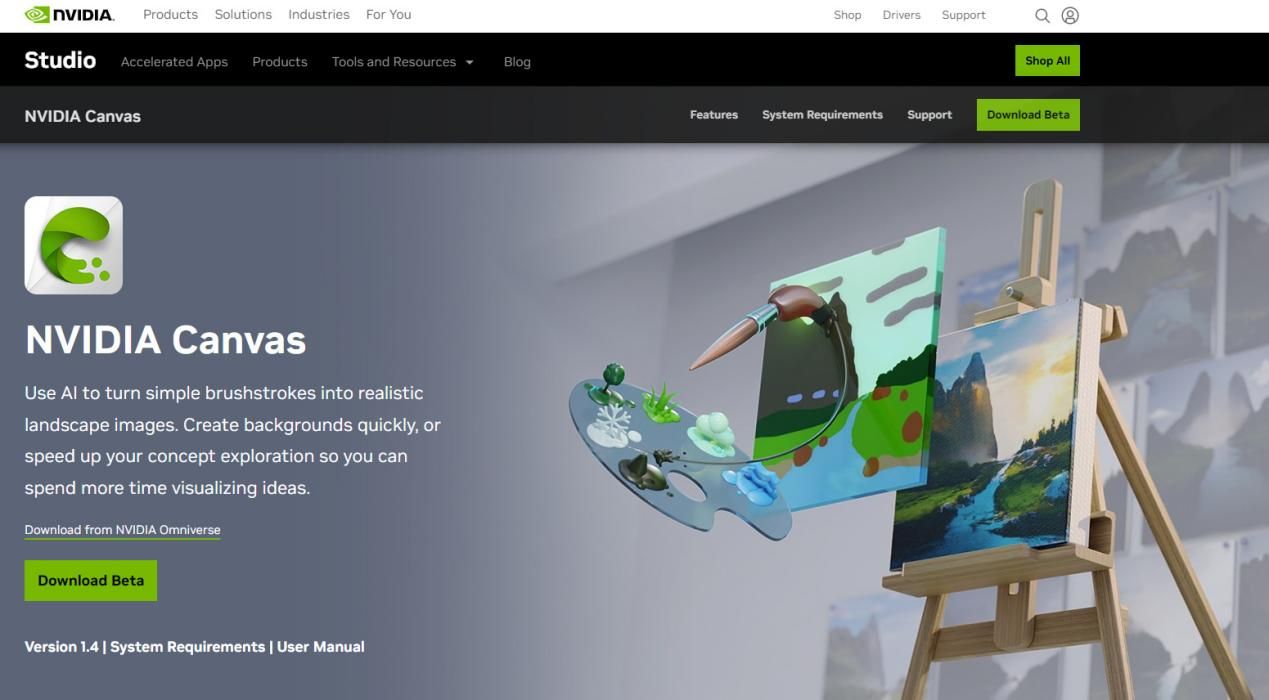Click the 'Version 1.4' text

click(62, 647)
